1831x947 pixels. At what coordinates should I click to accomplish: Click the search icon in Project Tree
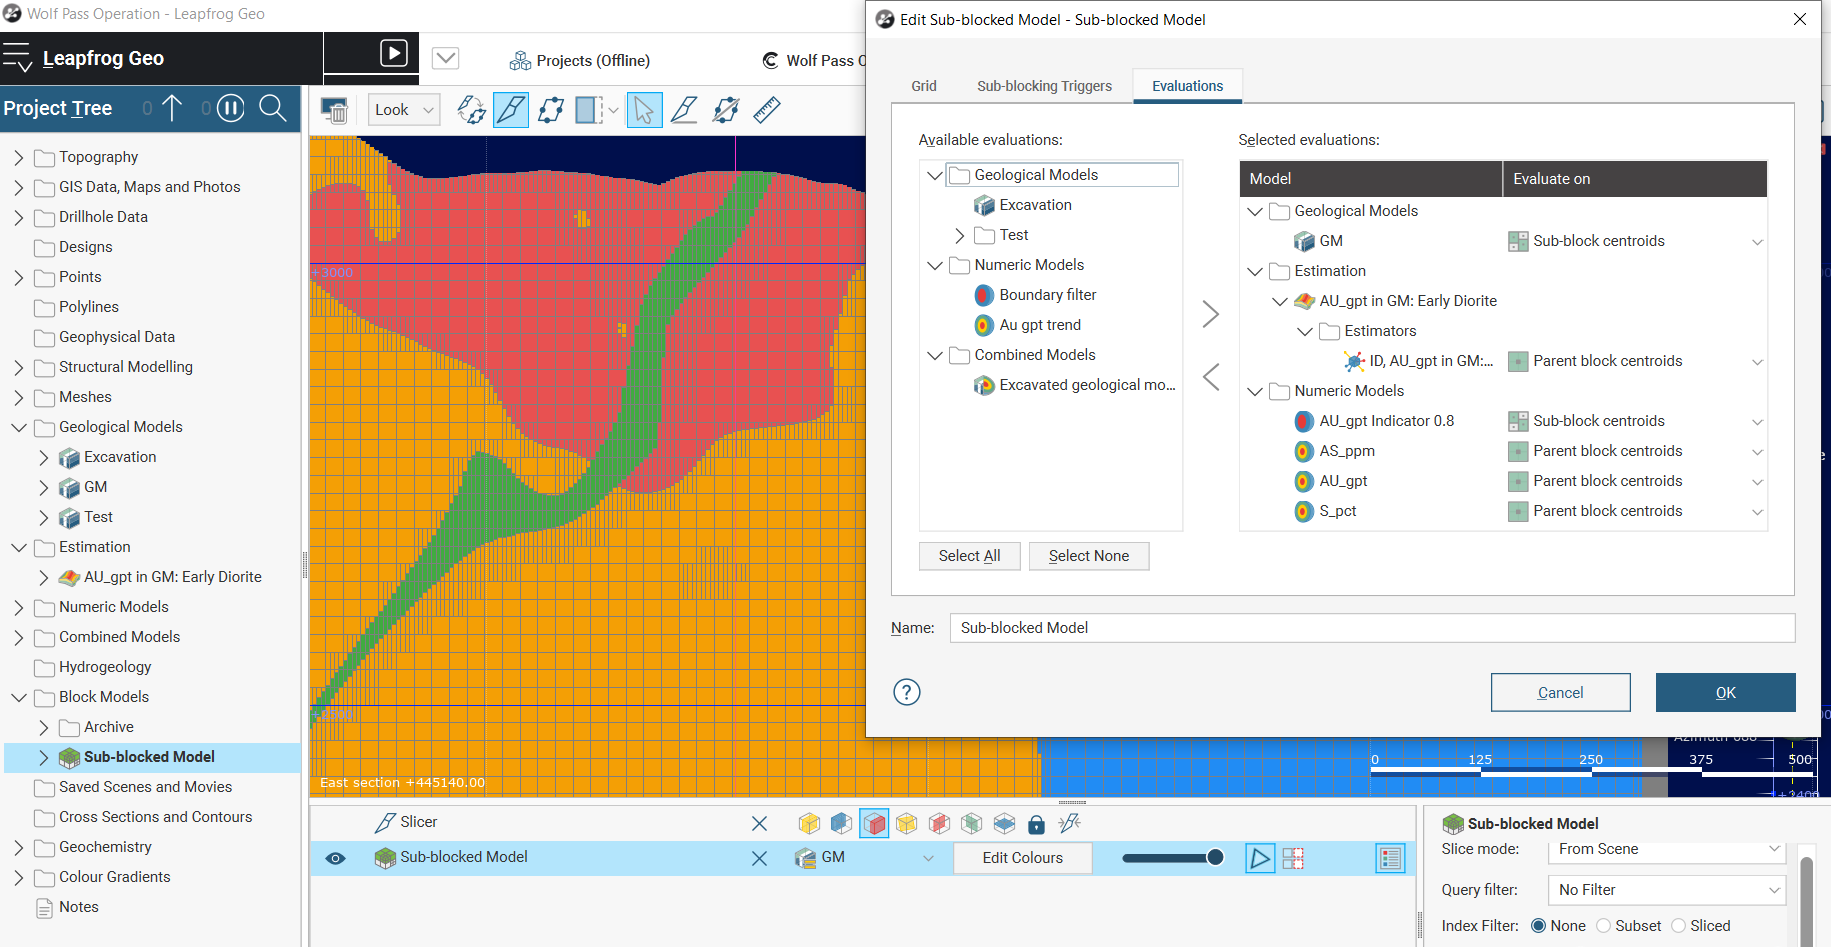273,108
